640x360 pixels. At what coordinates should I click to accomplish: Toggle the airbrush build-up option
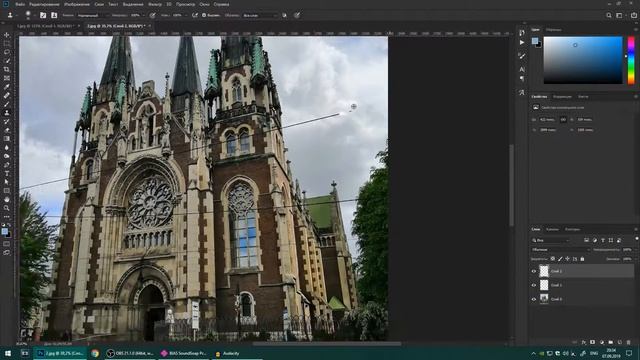click(195, 15)
